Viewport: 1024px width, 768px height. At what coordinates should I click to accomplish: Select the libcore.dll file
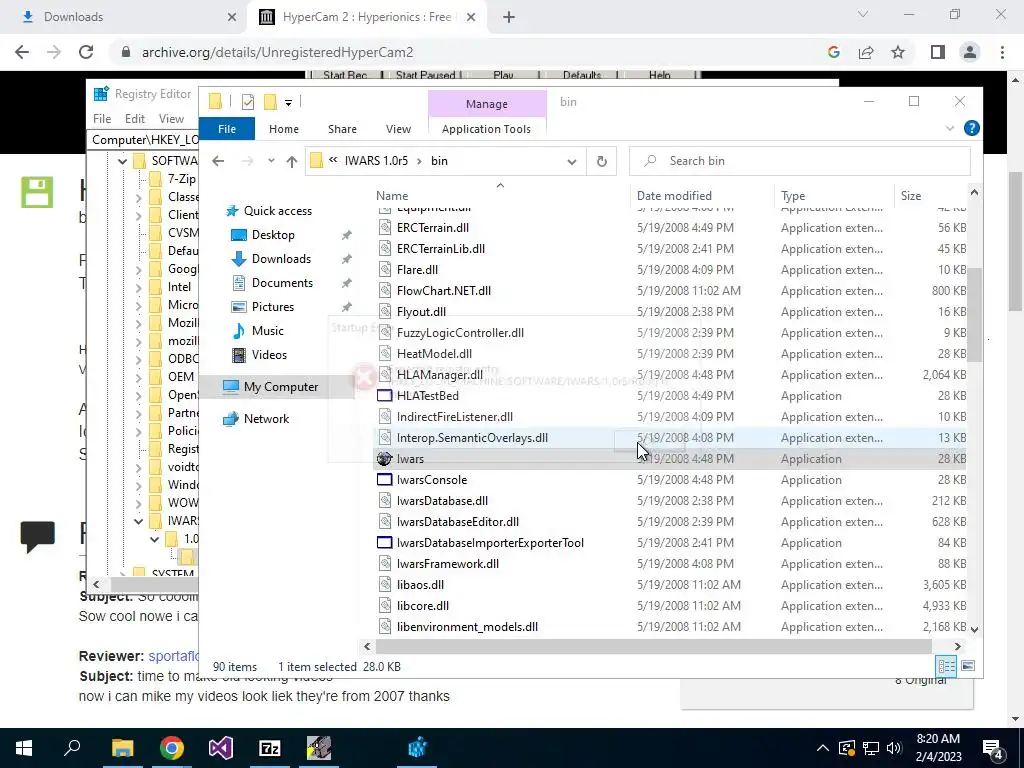(x=423, y=606)
